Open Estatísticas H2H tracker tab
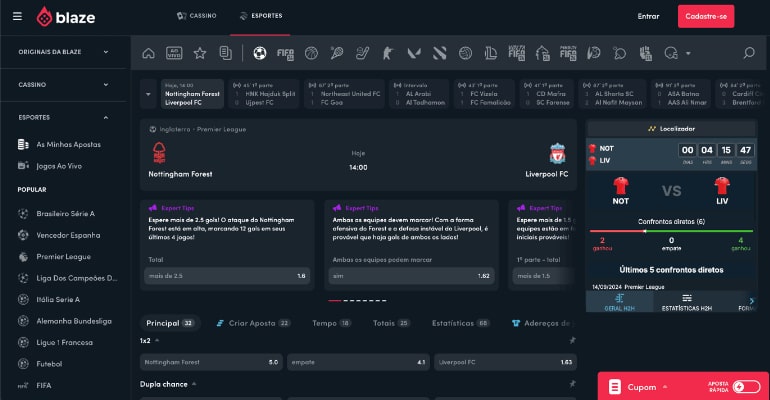The width and height of the screenshot is (770, 400). pyautogui.click(x=687, y=302)
